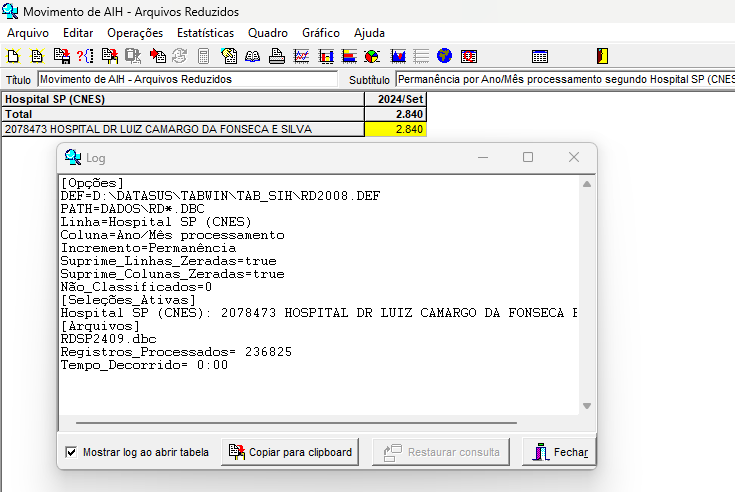Screen dimensions: 735x492
Task: Click Coluna=Ano/Mês processamento log line
Action: (x=172, y=235)
